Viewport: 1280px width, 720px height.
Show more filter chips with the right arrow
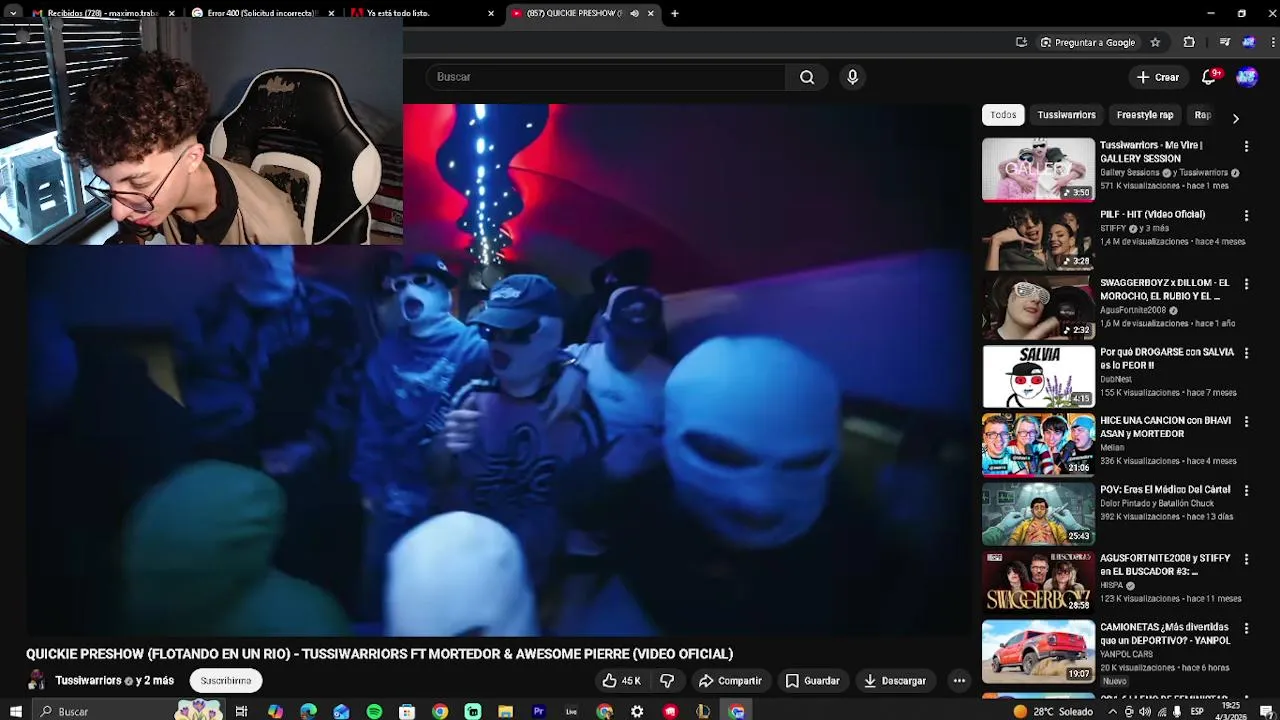click(1236, 118)
